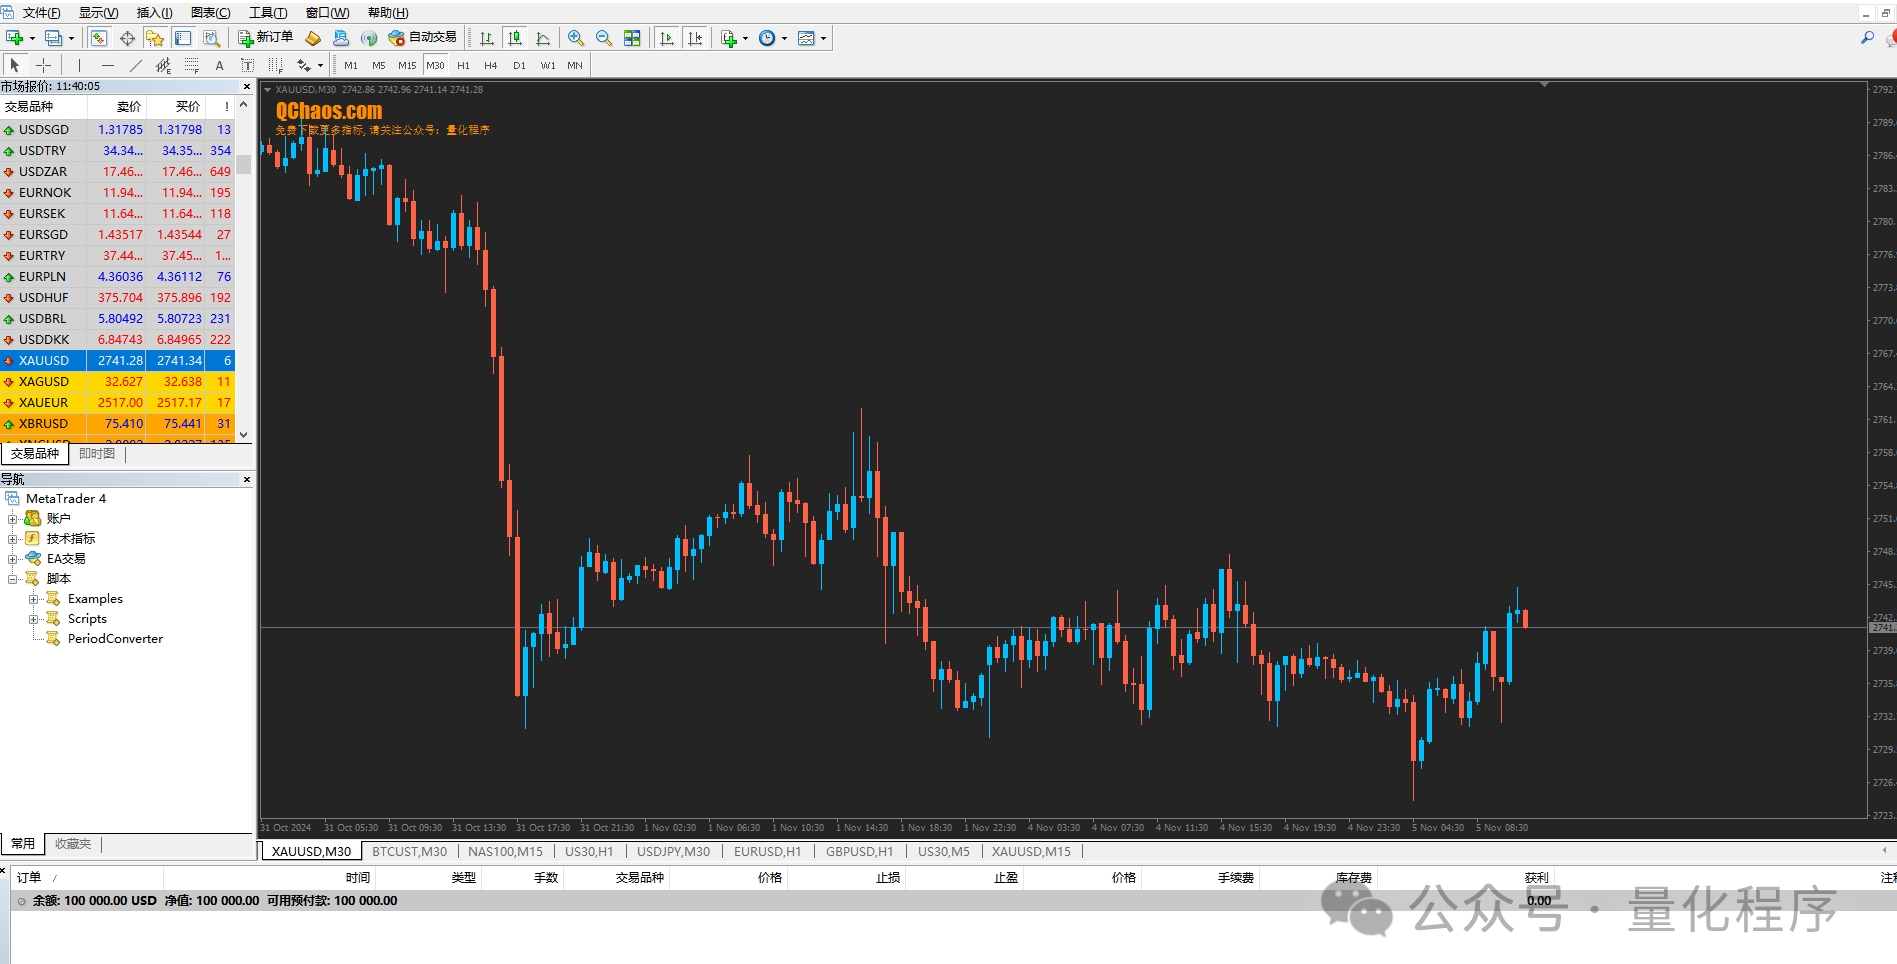
Task: Open the periodicity clock dropdown arrow
Action: coord(784,39)
